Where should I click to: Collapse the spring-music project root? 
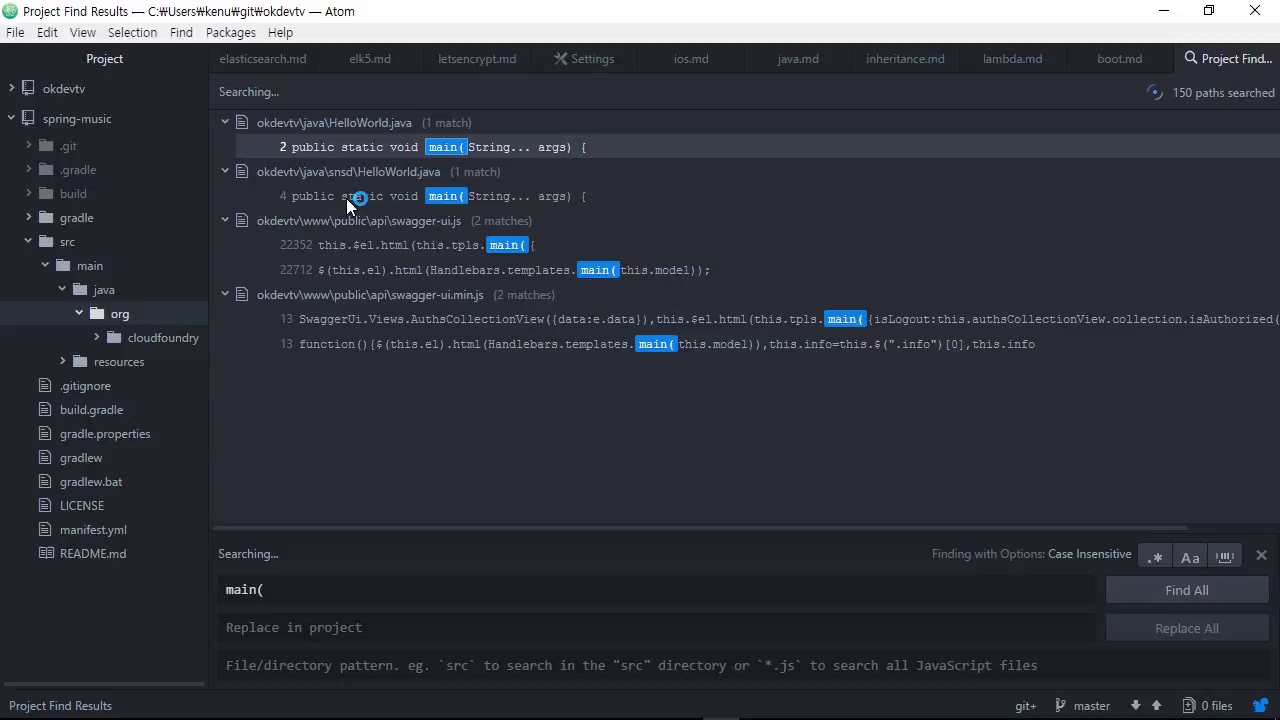click(x=11, y=119)
